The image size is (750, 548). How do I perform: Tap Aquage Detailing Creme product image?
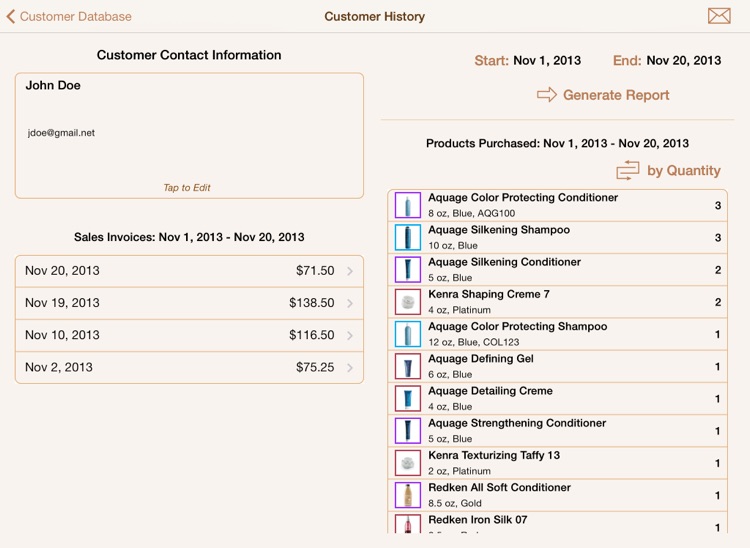(x=408, y=398)
